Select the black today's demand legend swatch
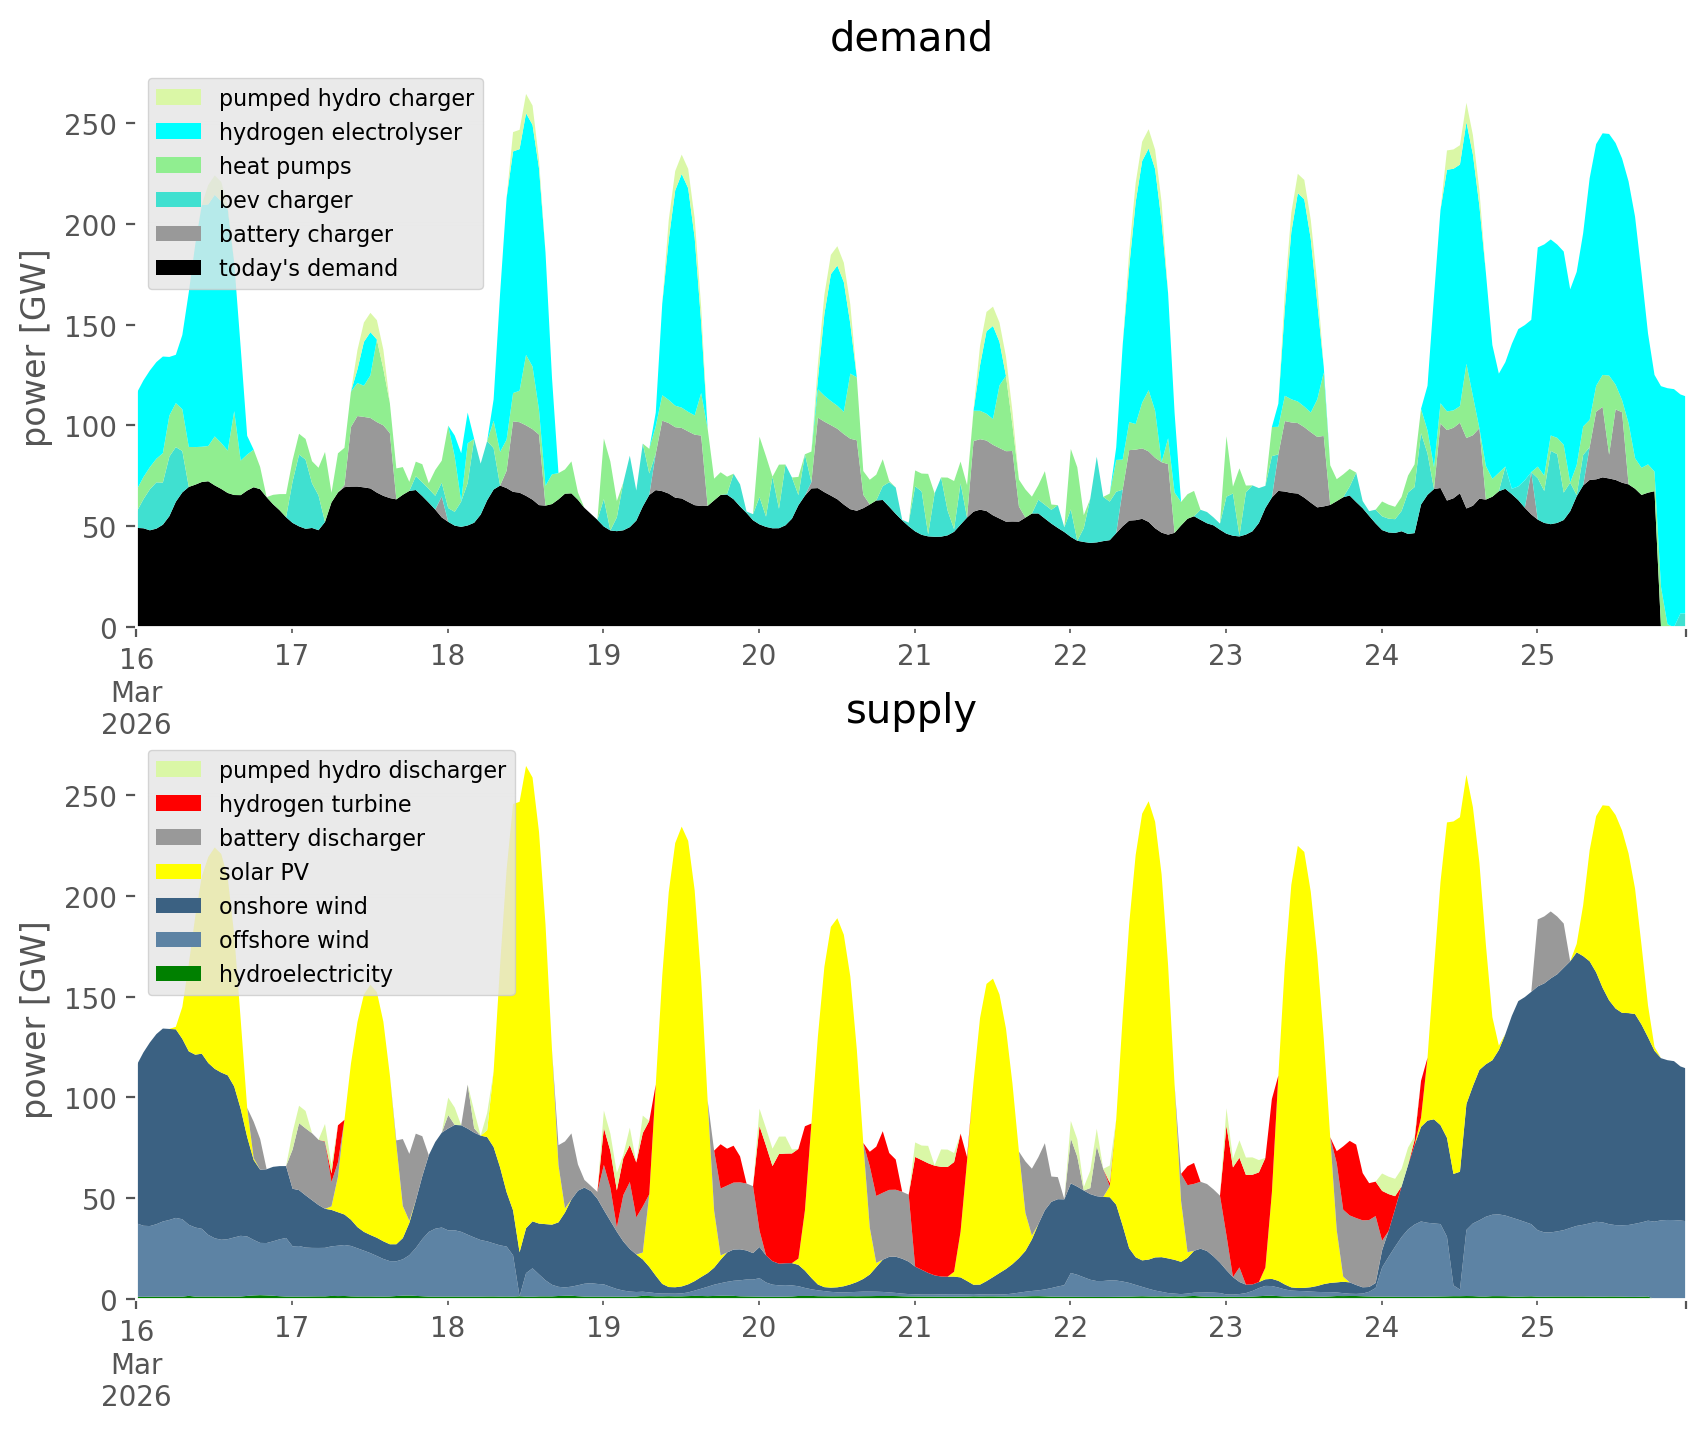Viewport: 1706px width, 1431px height. coord(179,268)
